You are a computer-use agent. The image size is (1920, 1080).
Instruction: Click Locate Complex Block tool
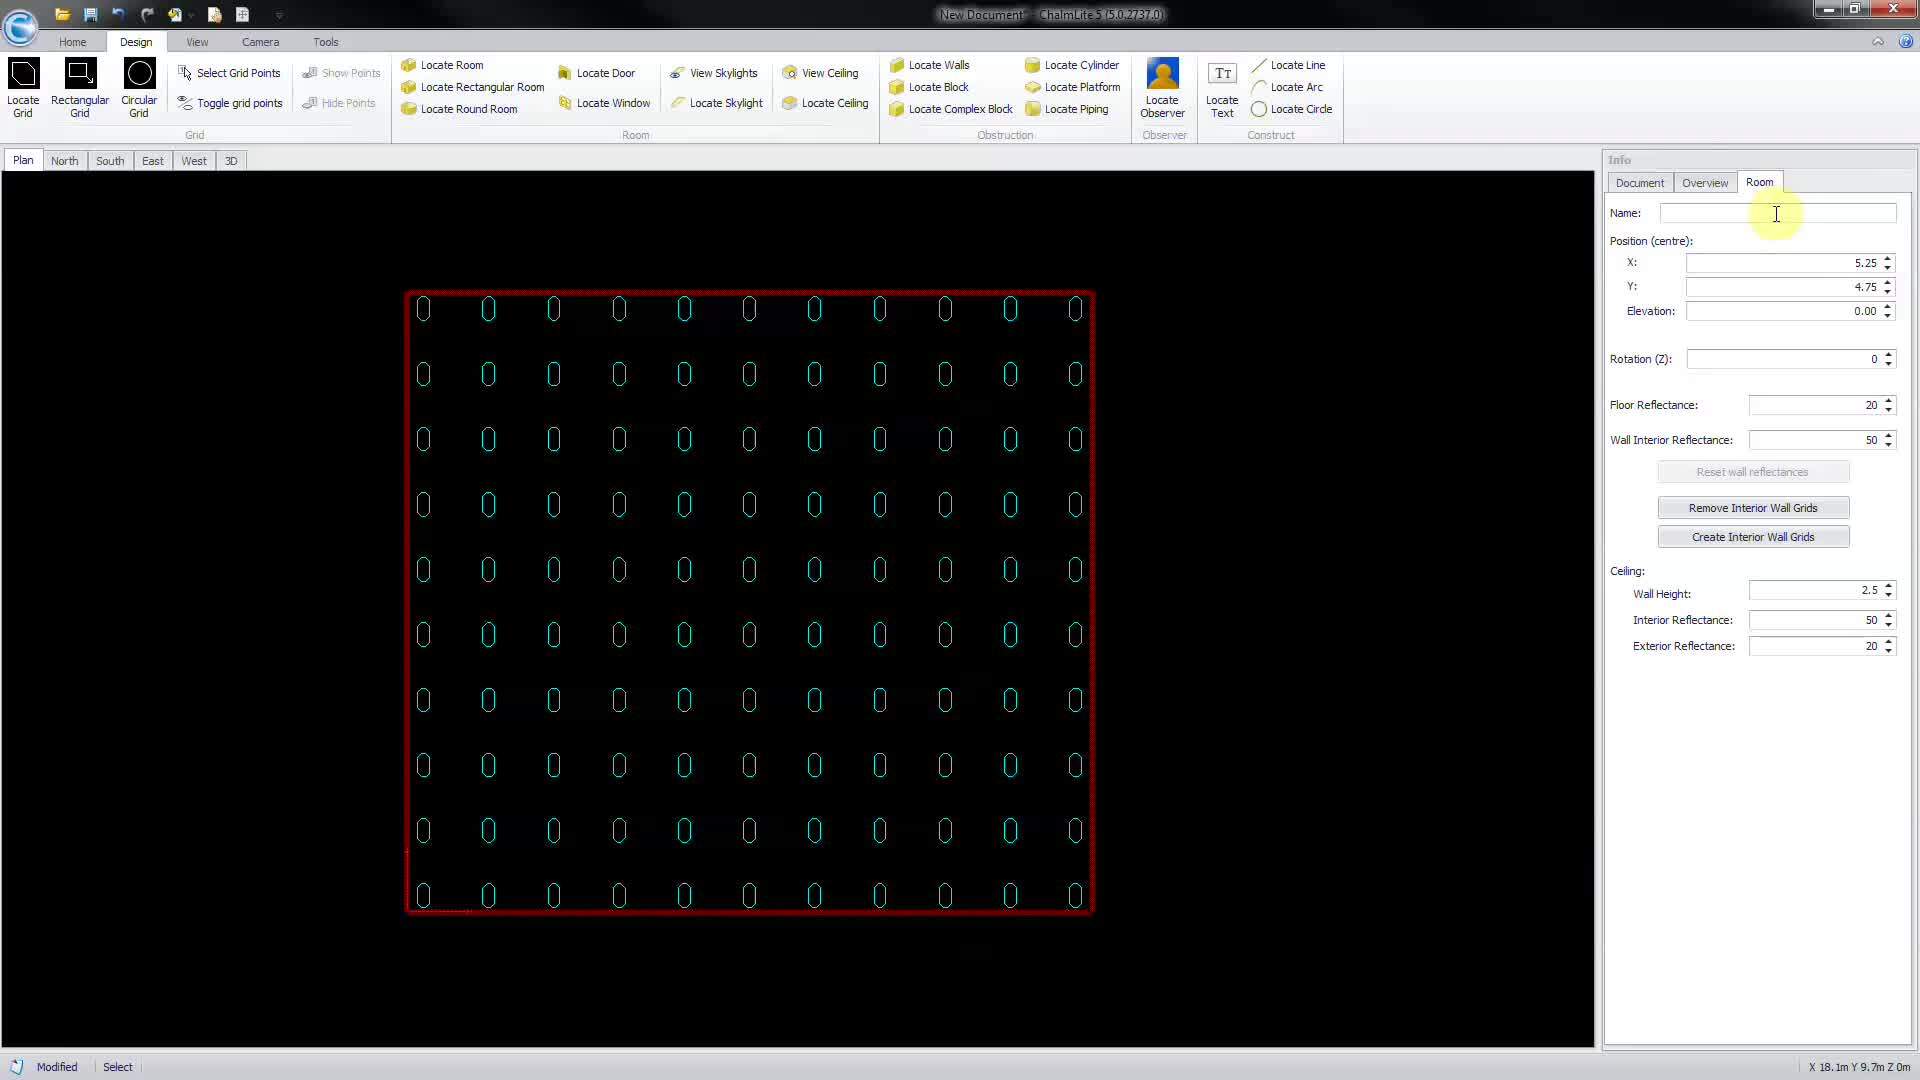pyautogui.click(x=951, y=109)
